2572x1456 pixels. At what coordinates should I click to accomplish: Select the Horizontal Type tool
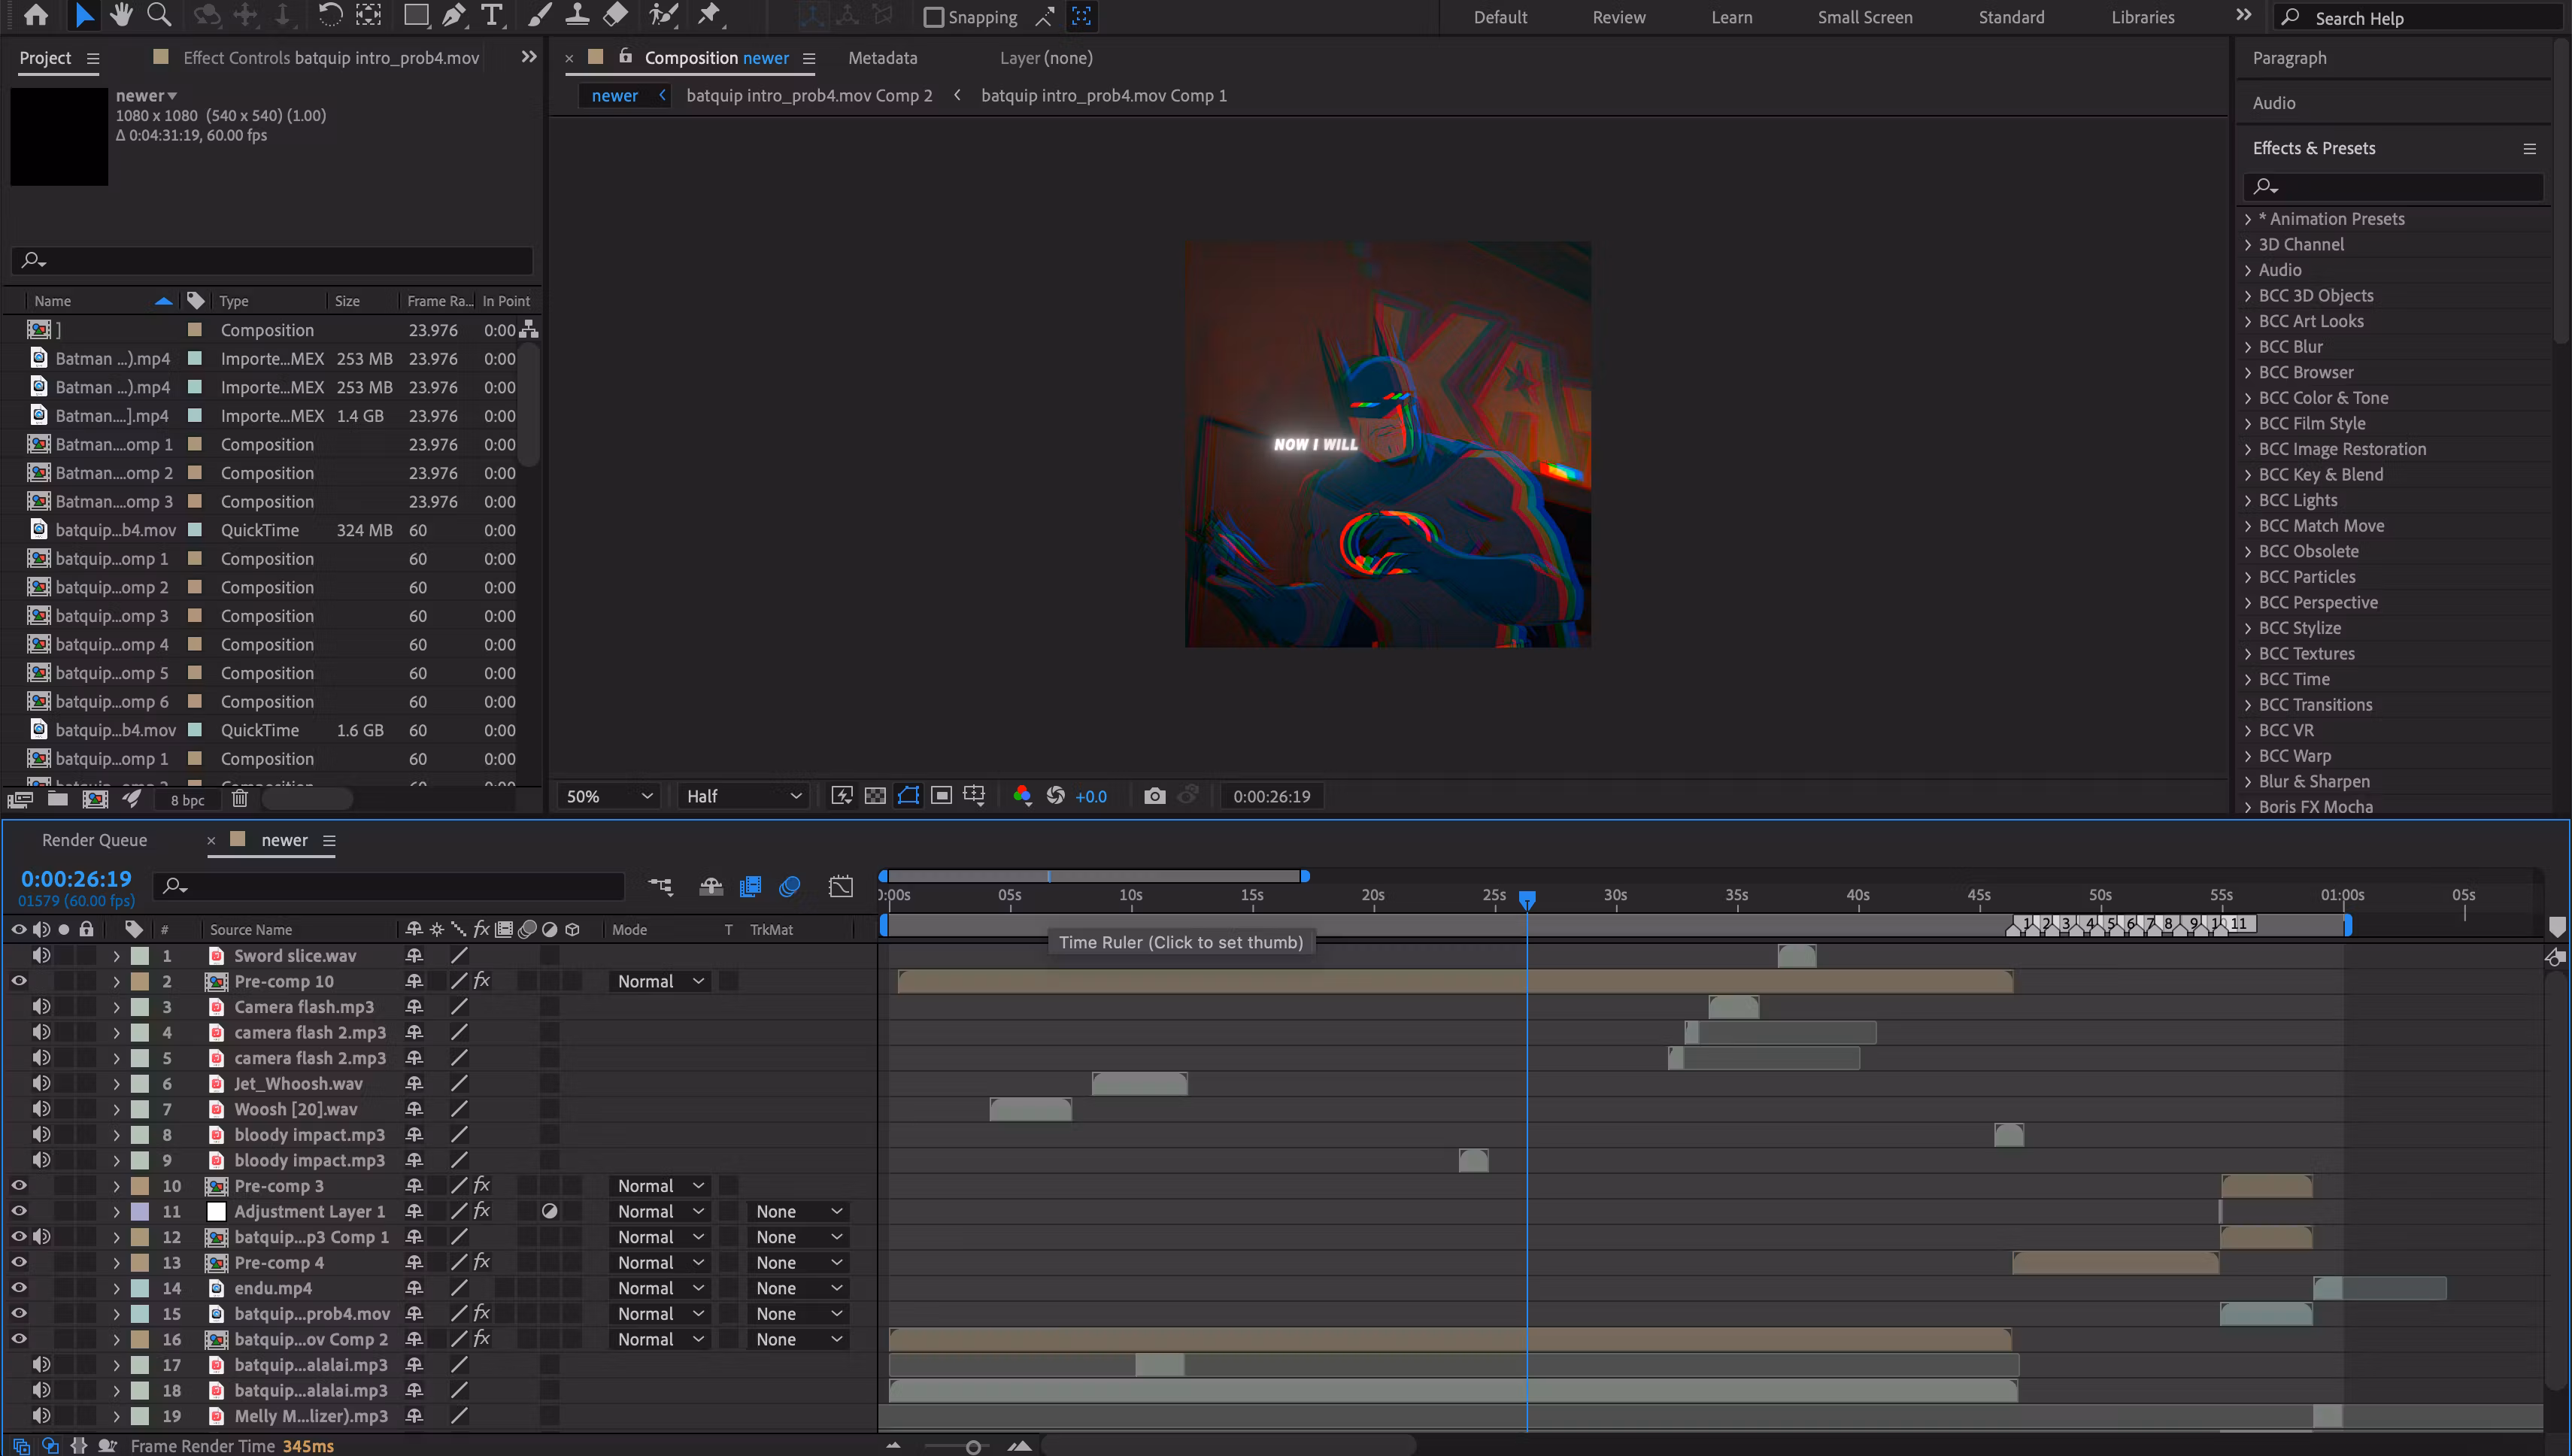(x=491, y=15)
